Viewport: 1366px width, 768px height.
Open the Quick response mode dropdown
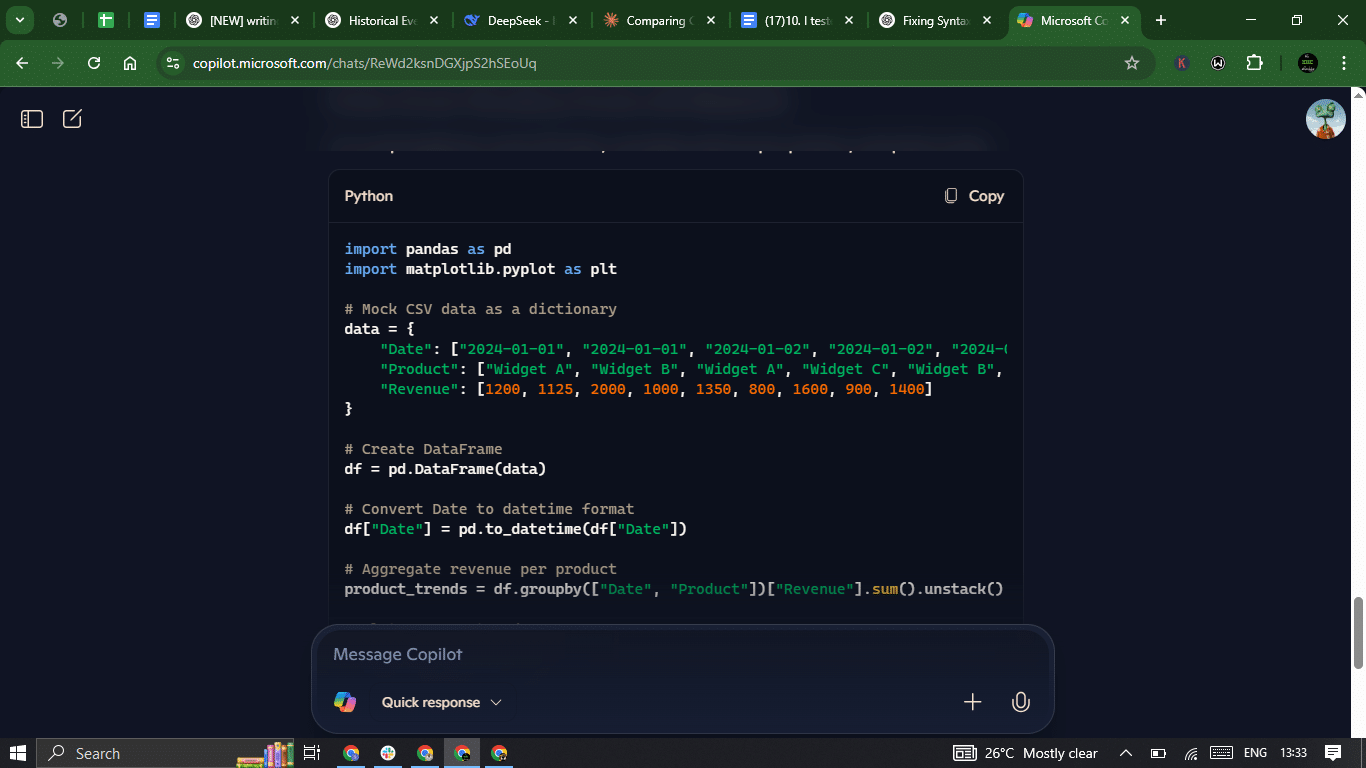pos(442,702)
